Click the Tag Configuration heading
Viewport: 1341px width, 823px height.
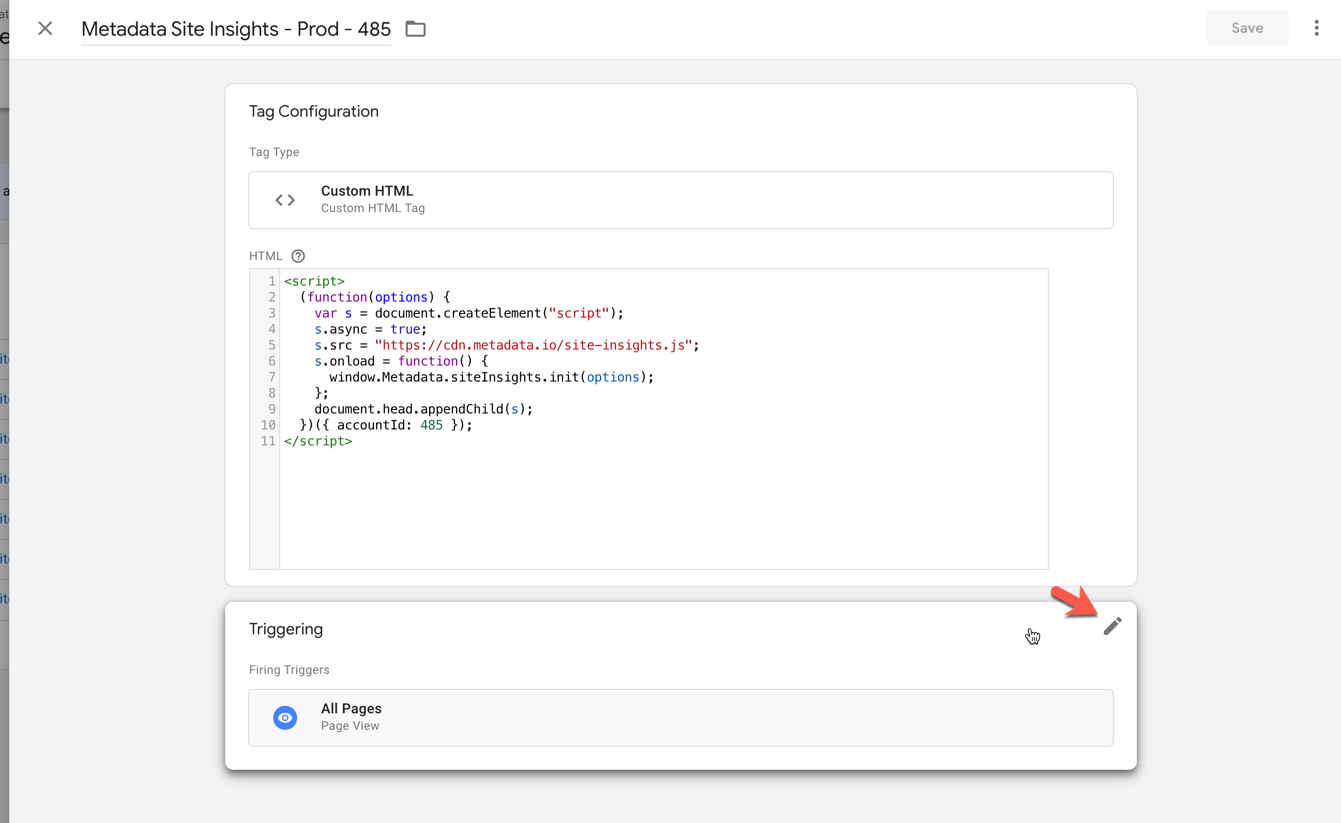tap(314, 112)
